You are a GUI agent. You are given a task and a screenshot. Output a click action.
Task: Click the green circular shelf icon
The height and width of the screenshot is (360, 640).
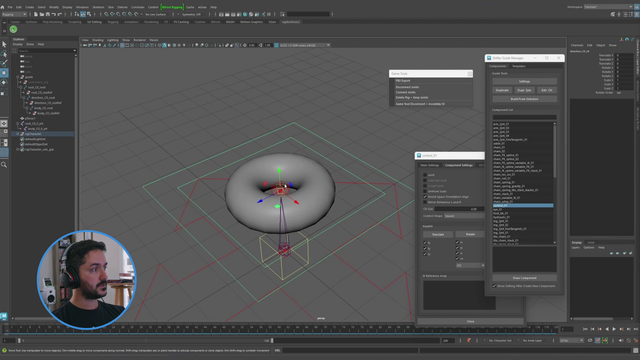13,29
